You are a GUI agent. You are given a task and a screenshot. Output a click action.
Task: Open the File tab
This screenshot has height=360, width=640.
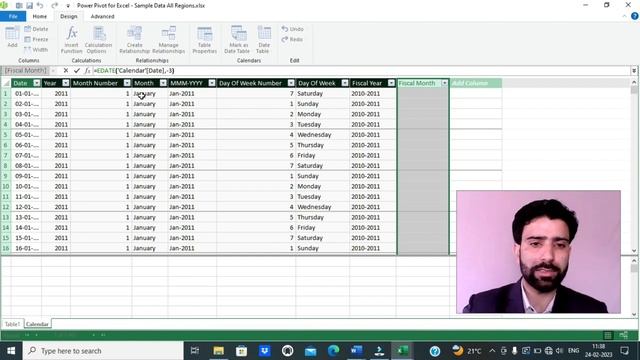pos(13,16)
